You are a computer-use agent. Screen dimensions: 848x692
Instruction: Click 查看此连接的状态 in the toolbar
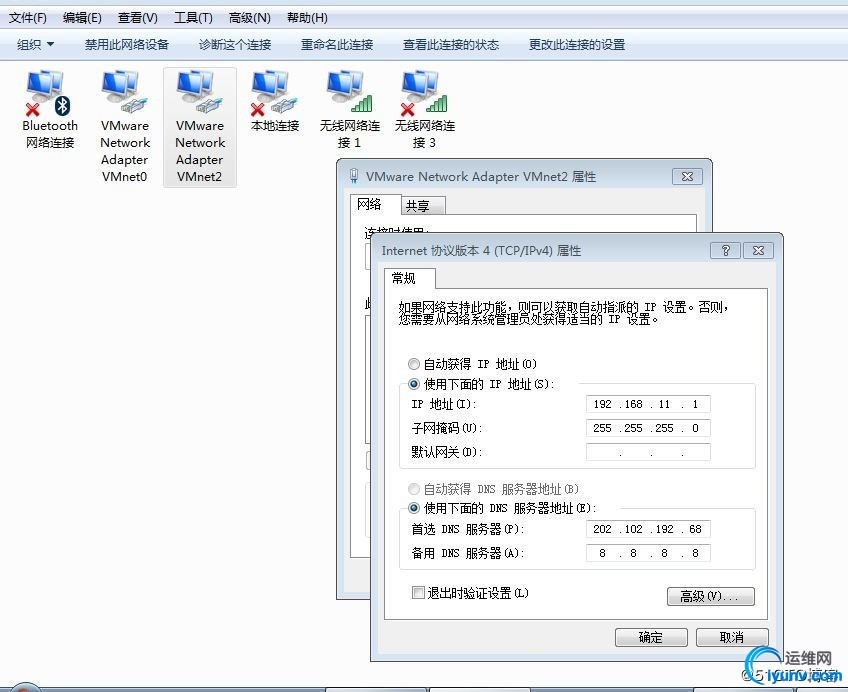450,44
